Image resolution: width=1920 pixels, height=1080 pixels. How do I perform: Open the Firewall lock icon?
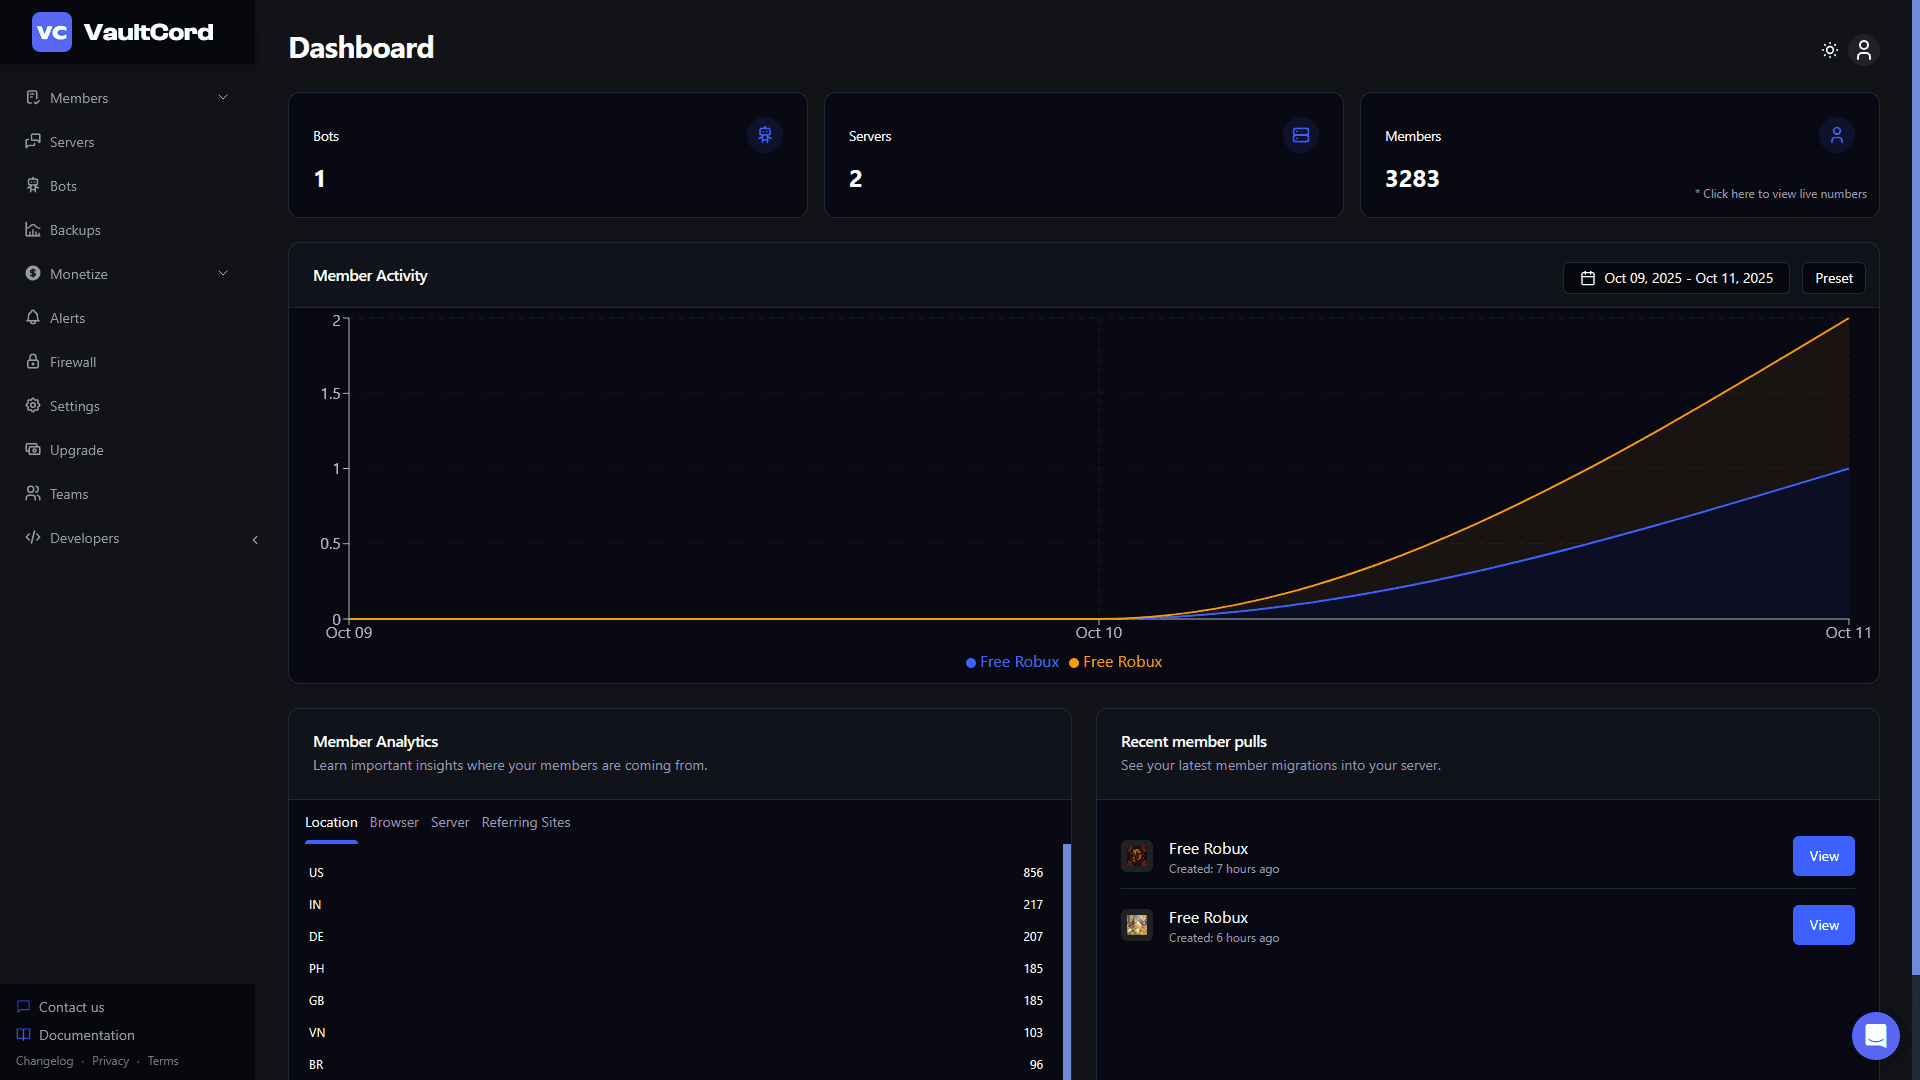coord(33,361)
